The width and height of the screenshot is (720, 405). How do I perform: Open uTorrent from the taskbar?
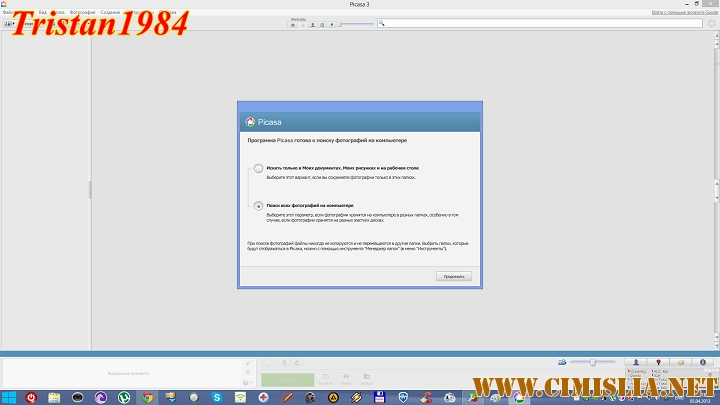(125, 397)
